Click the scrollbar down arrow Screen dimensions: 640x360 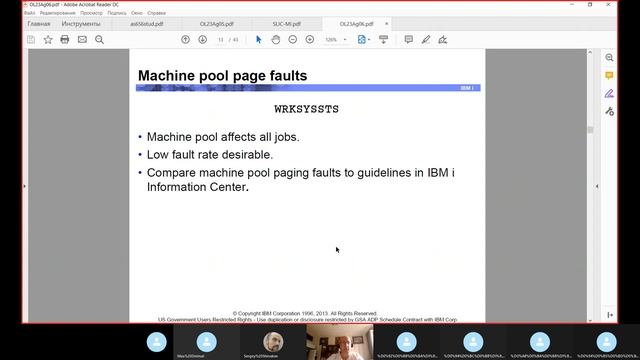590,320
